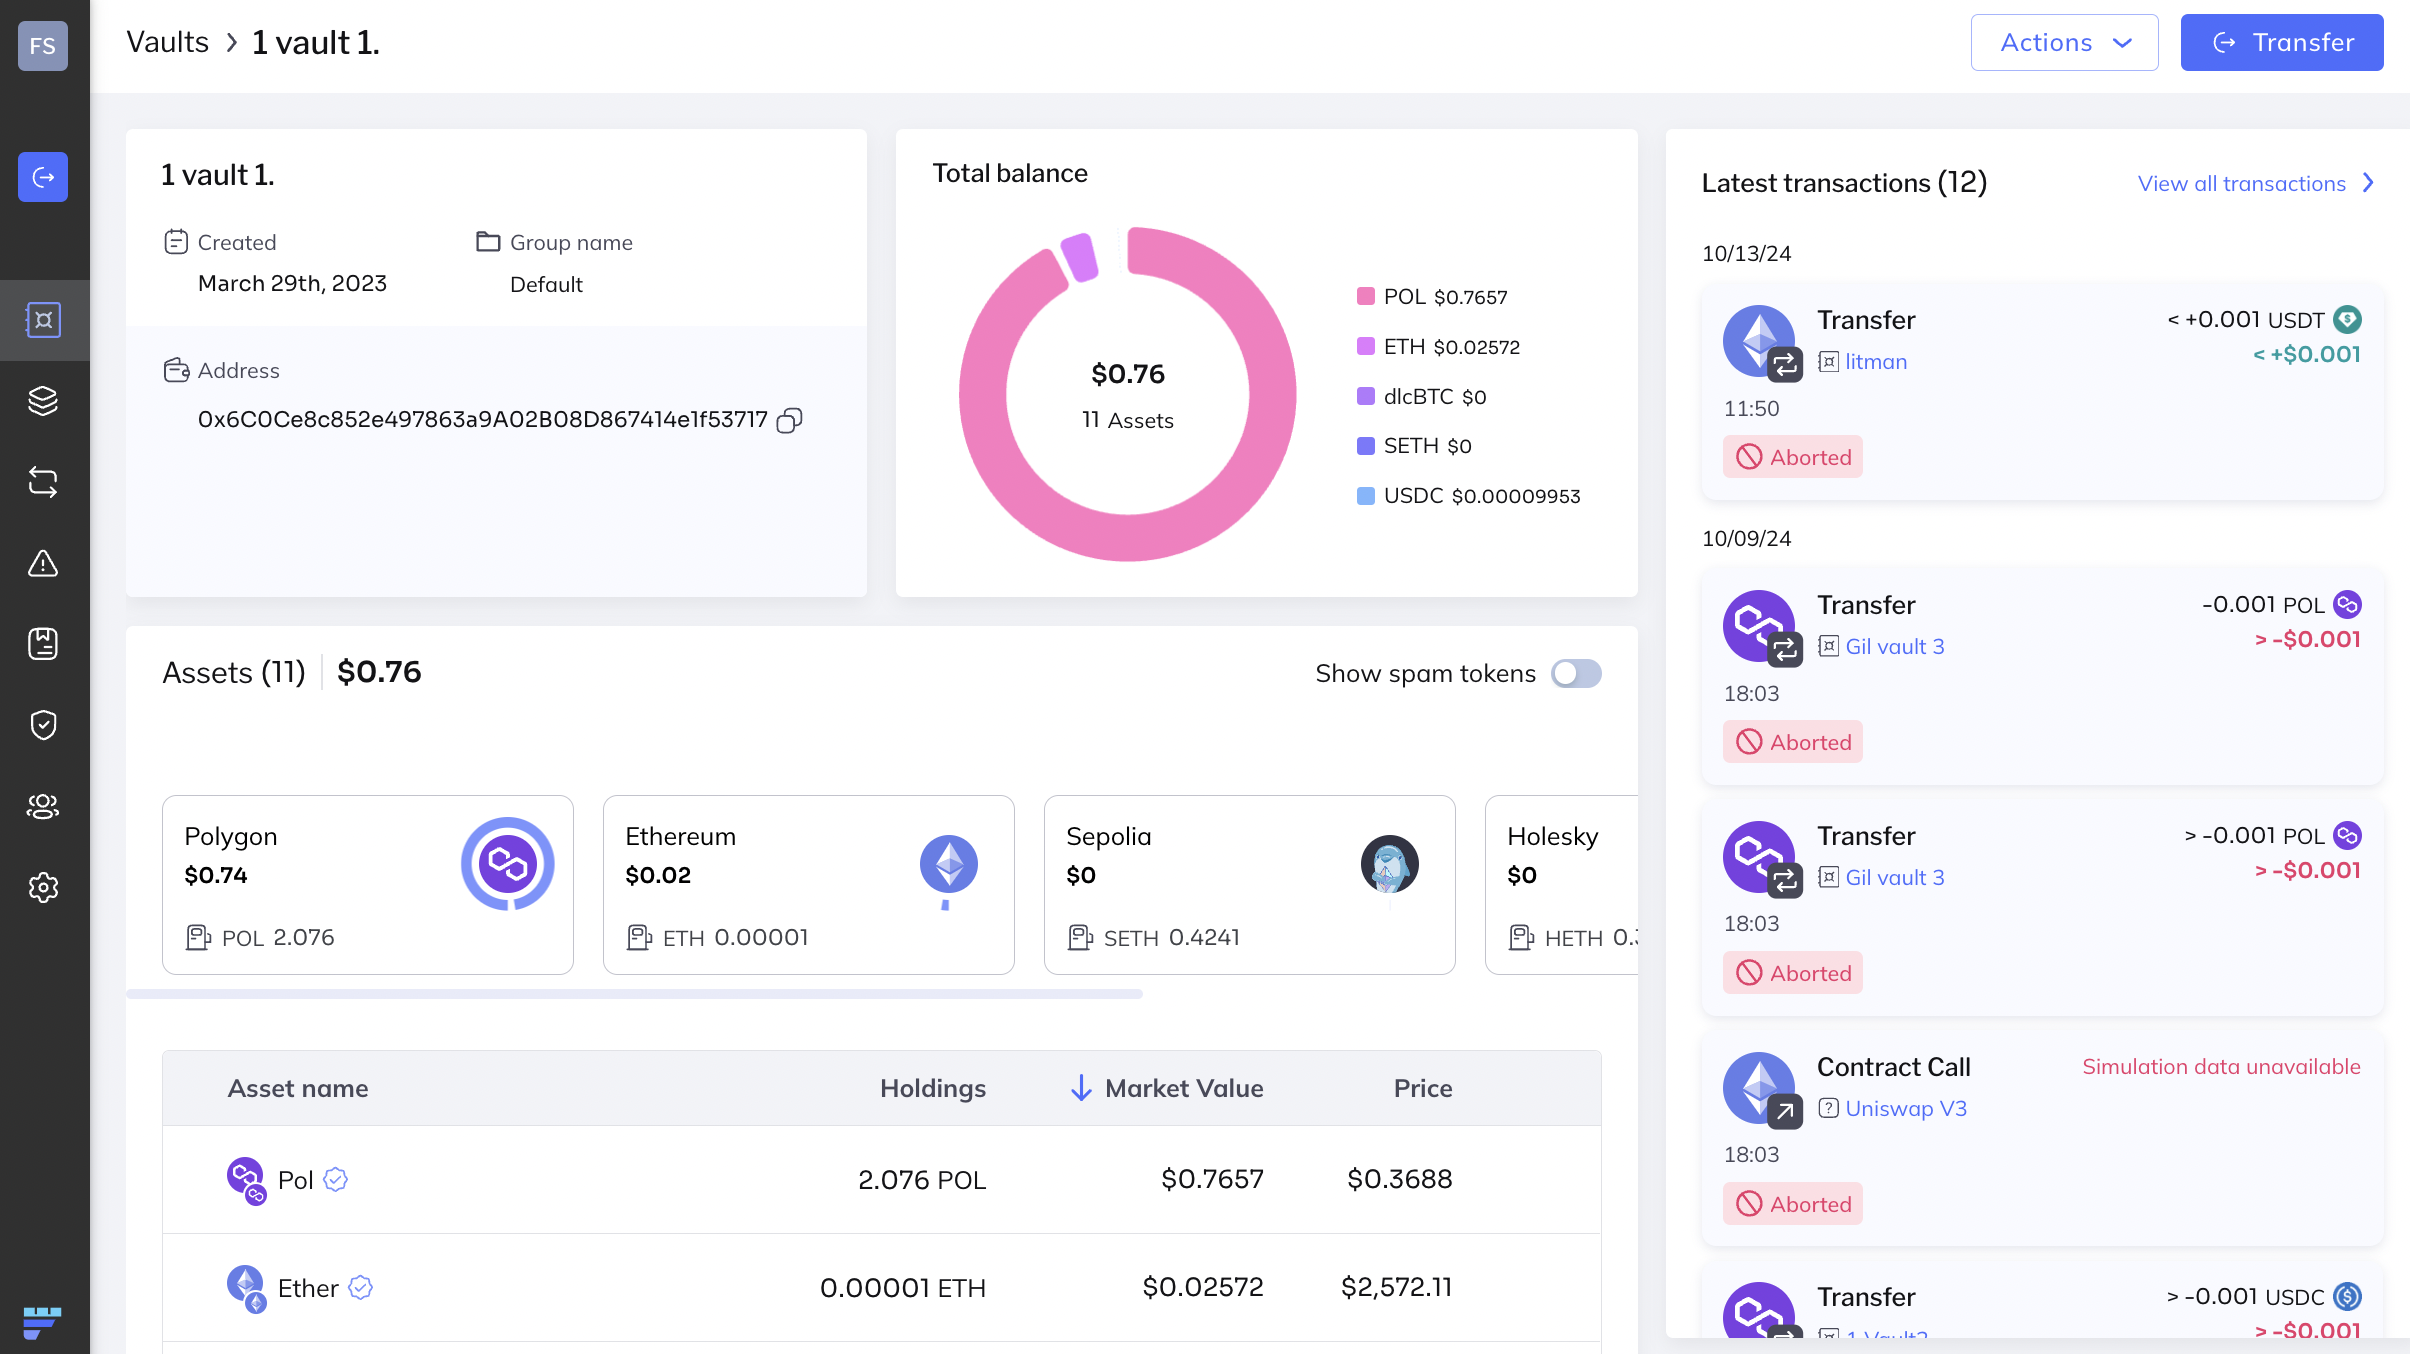The width and height of the screenshot is (2410, 1354).
Task: Open the Vaults sidebar icon
Action: pos(43,320)
